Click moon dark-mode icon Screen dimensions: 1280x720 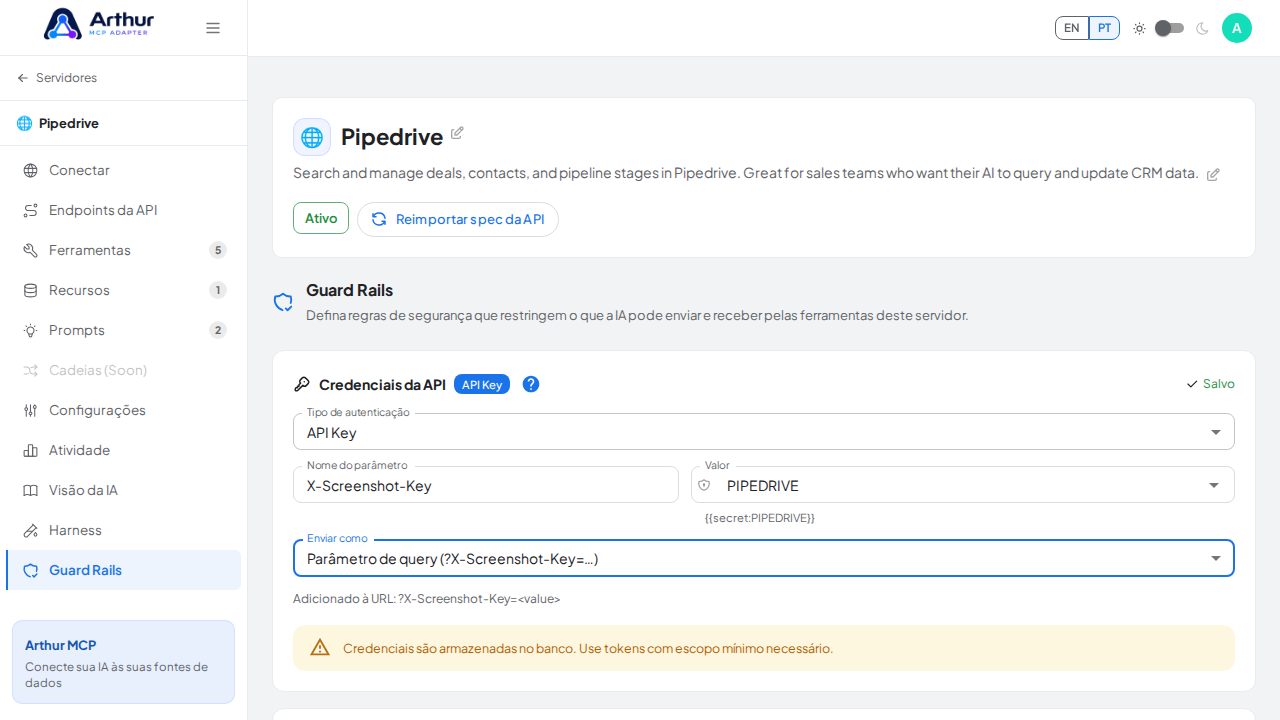(x=1202, y=28)
